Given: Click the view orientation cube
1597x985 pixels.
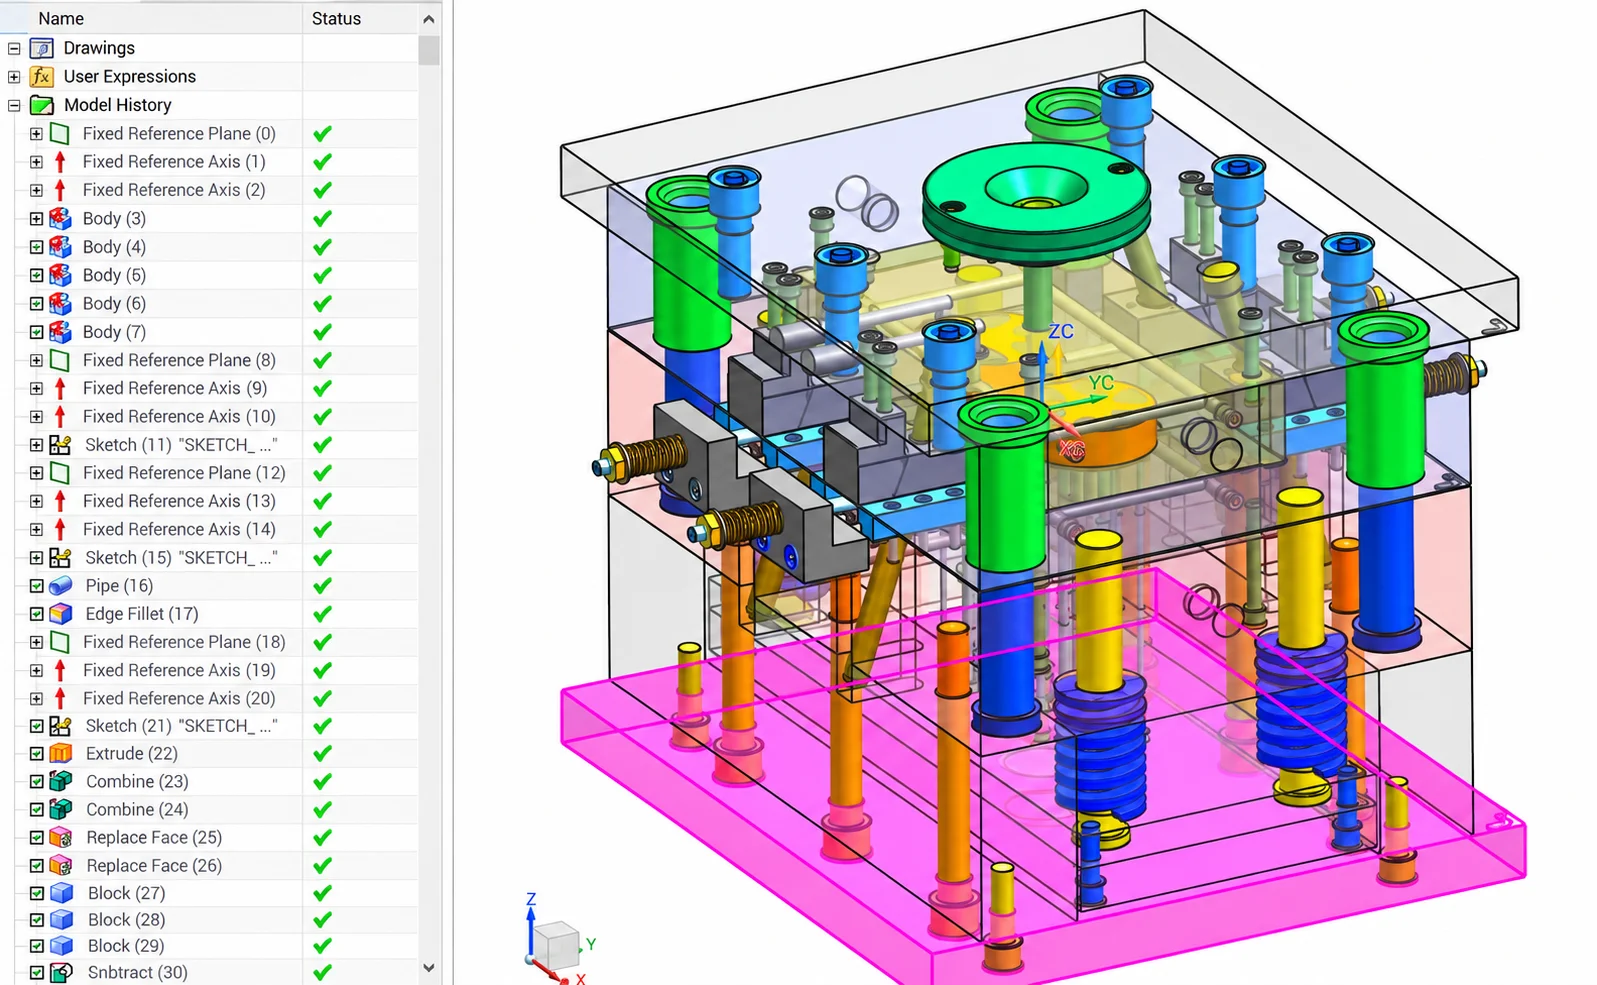Looking at the screenshot, I should 554,944.
